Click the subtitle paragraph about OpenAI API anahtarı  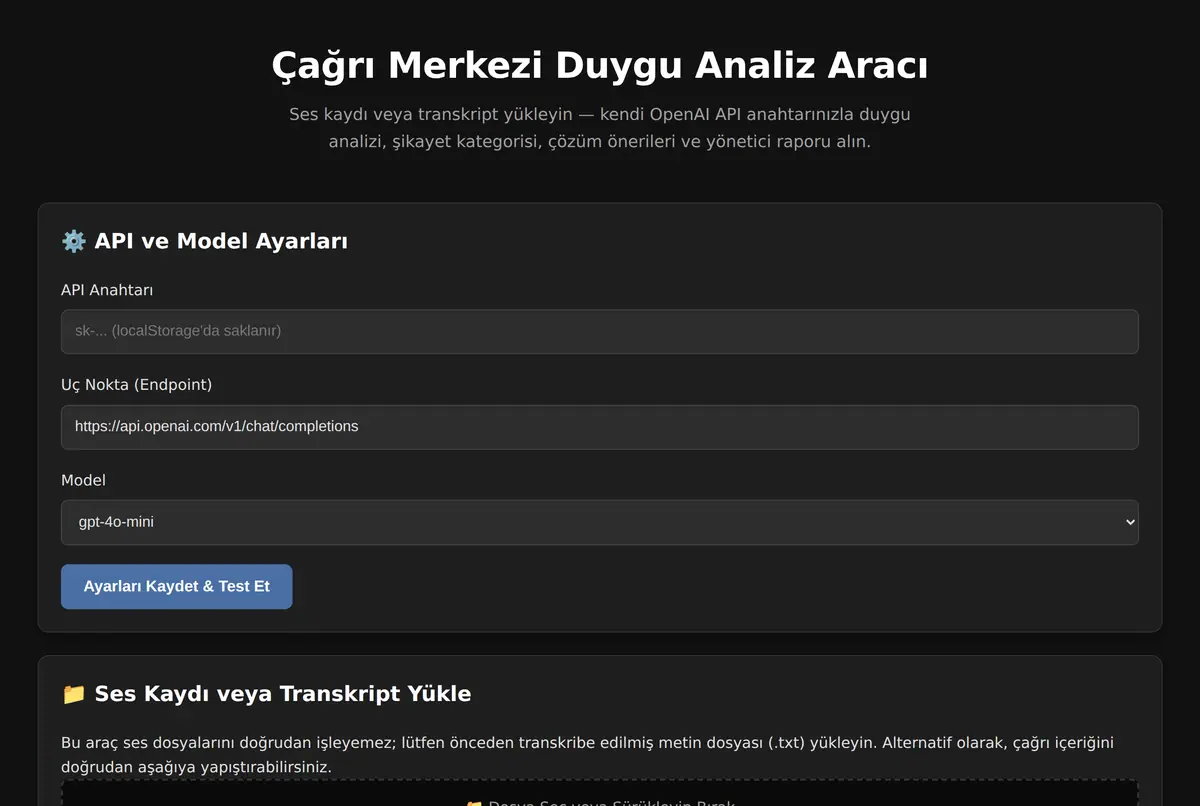pos(600,128)
